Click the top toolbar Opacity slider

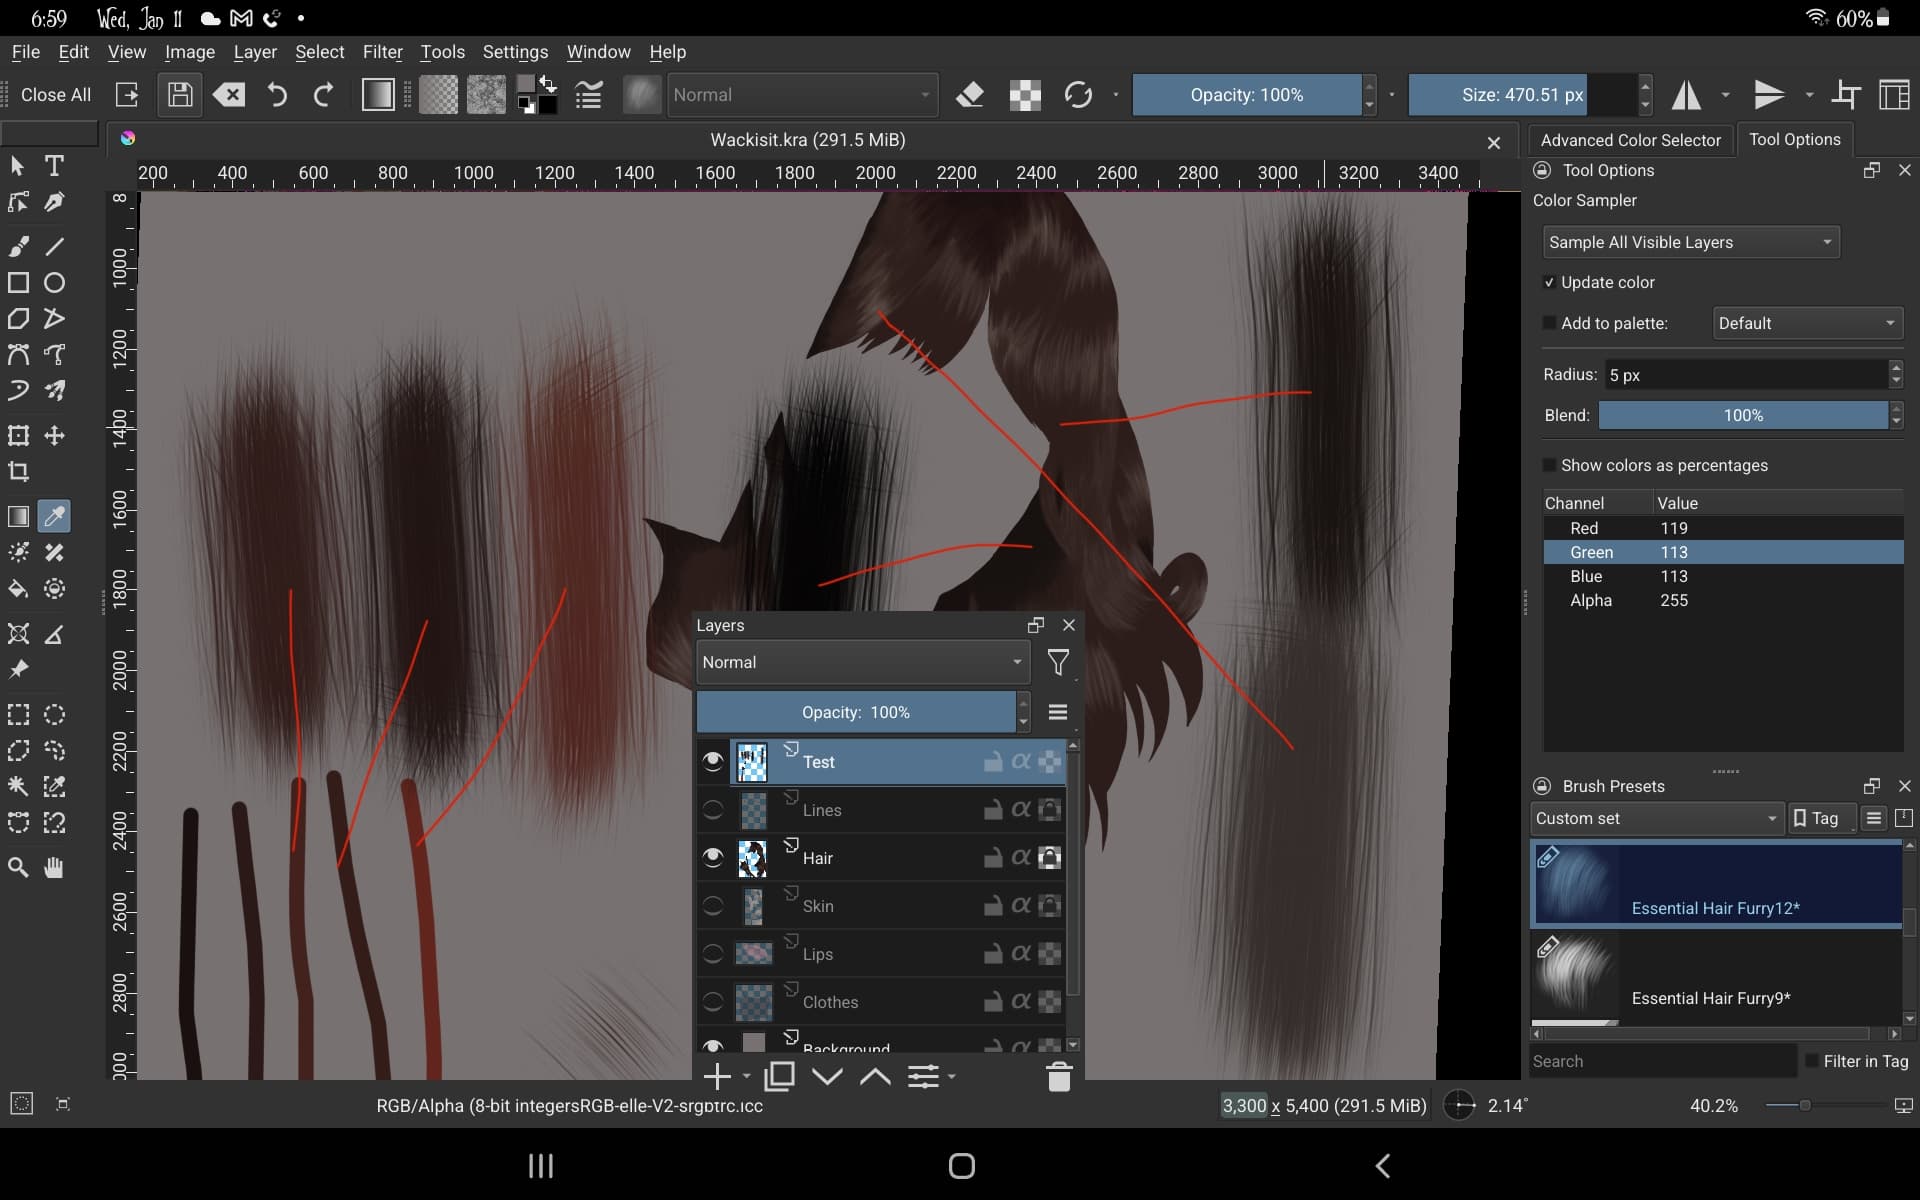(1246, 95)
